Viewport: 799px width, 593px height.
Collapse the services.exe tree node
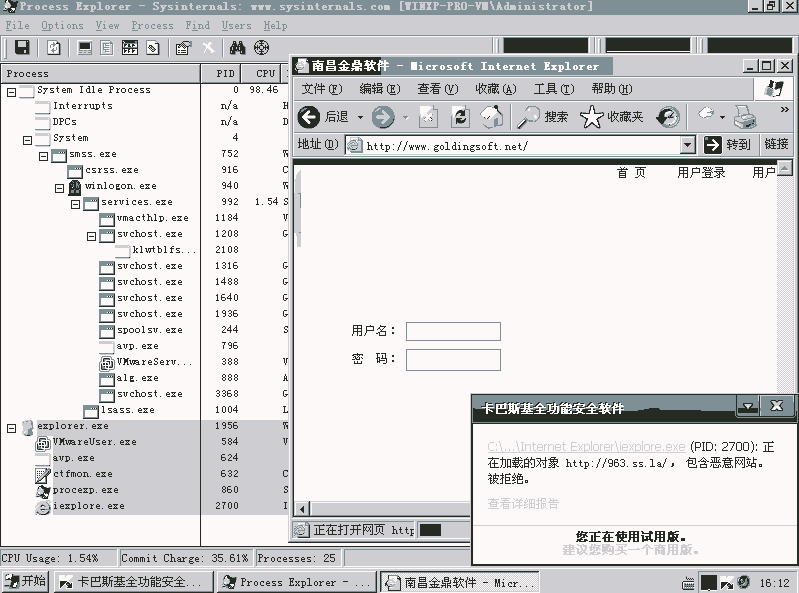click(x=75, y=204)
